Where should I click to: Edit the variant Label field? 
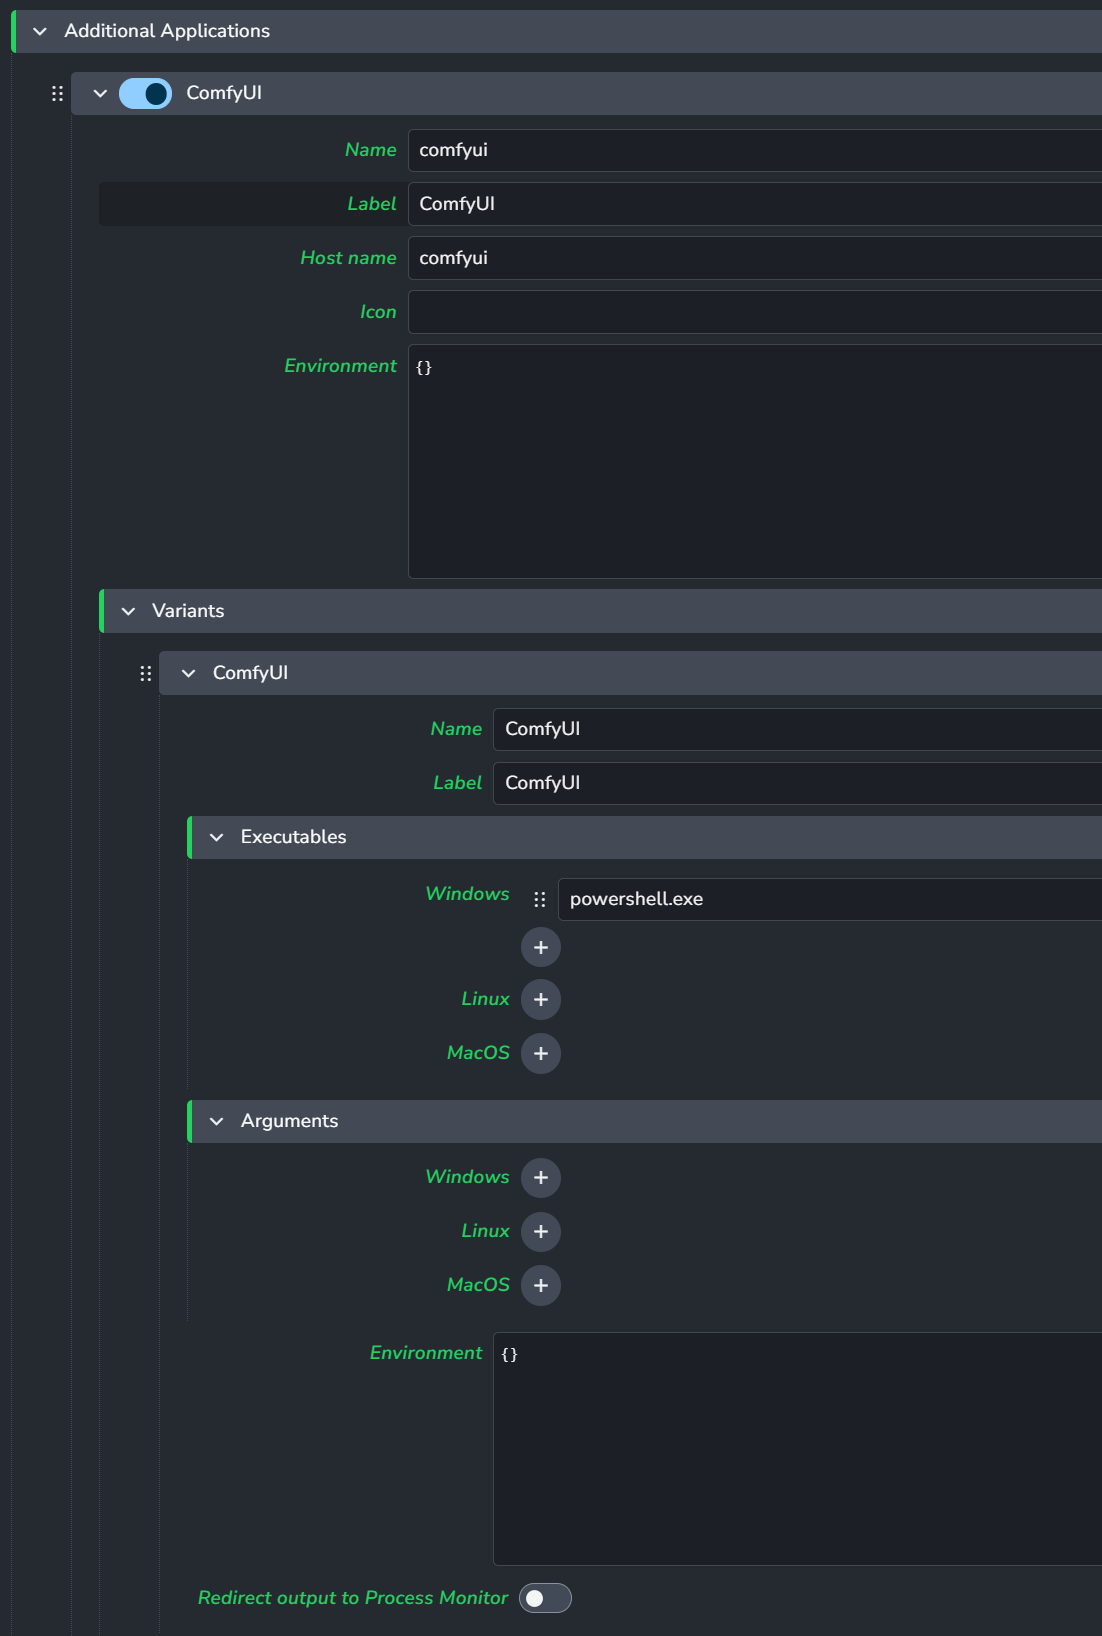(x=798, y=783)
